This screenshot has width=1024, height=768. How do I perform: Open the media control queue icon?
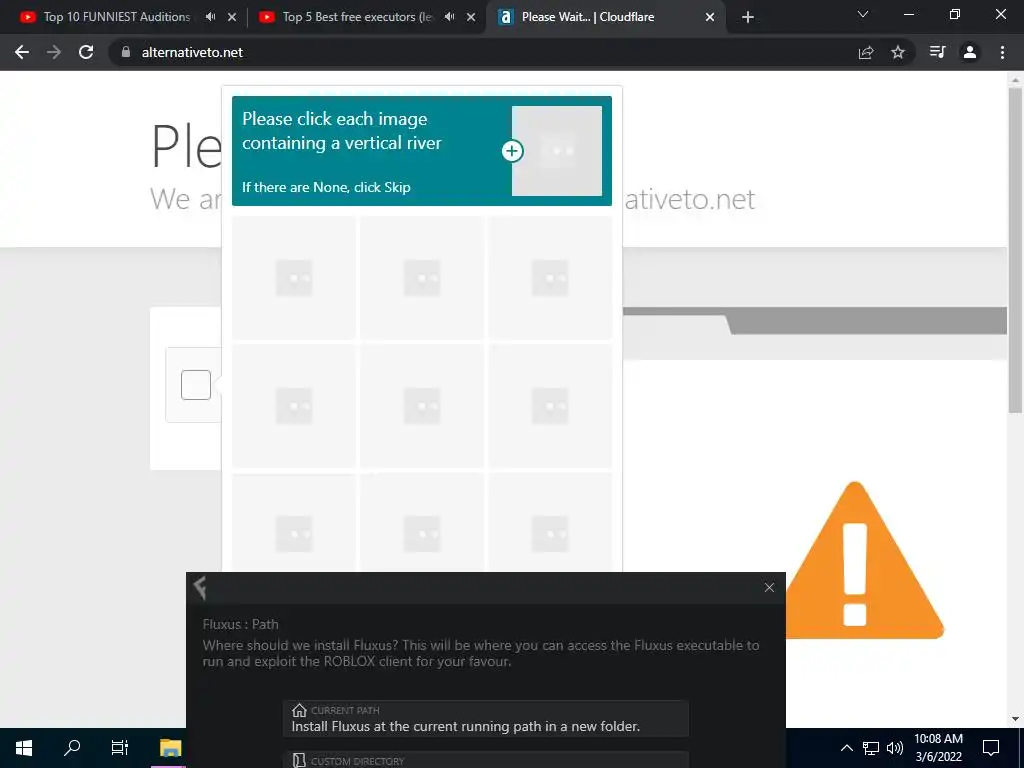(937, 52)
